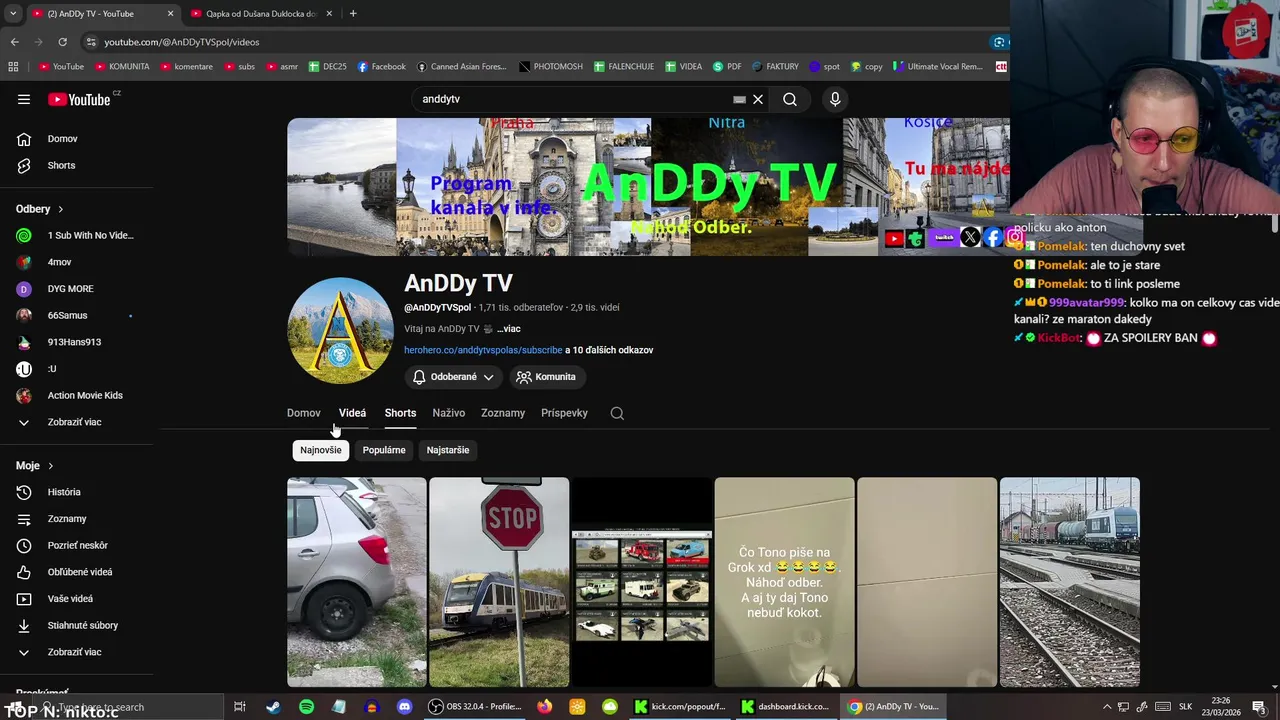
Task: Click the AnDDy TV channel avatar
Action: [x=340, y=330]
